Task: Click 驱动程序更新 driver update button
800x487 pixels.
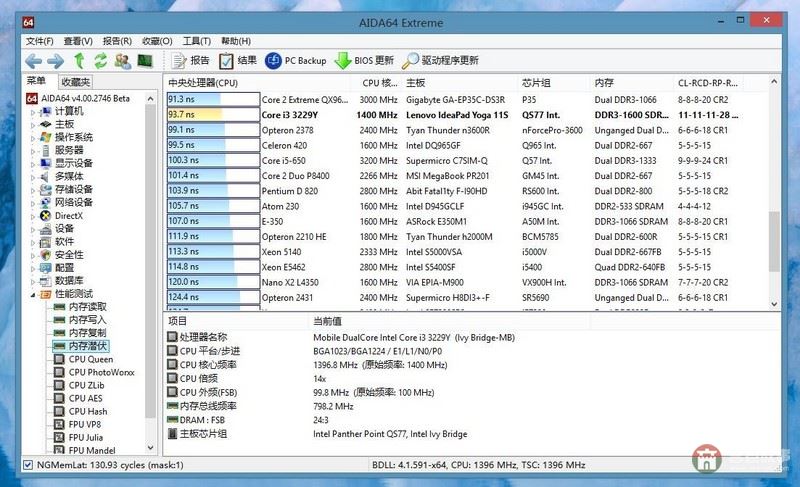Action: click(440, 61)
